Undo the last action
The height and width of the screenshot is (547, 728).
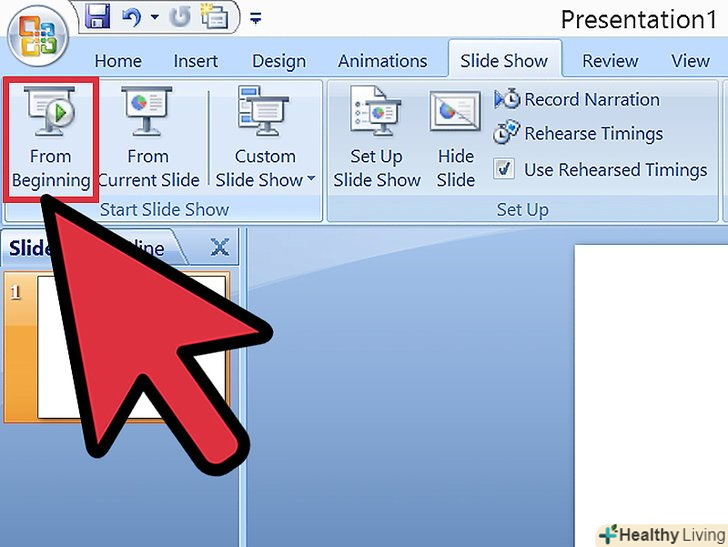(131, 18)
